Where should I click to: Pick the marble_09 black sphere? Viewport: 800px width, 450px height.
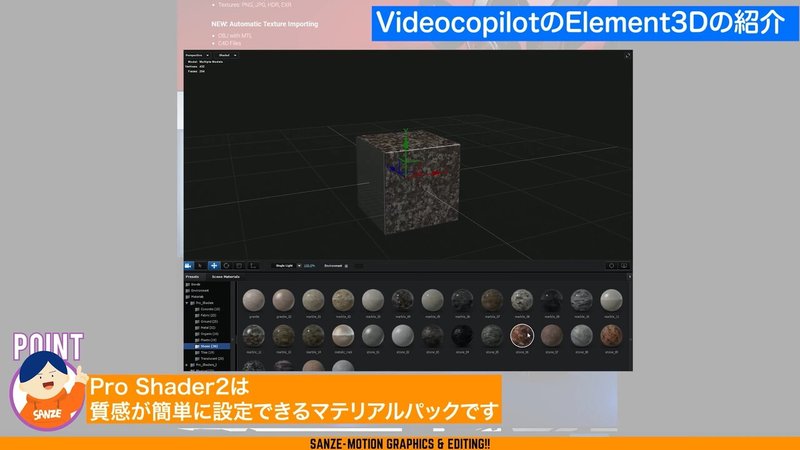(552, 300)
